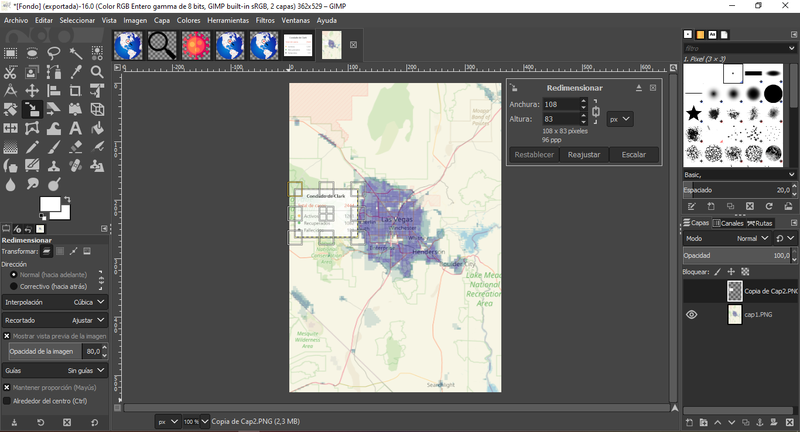Hide the cap1.PNG layer using the eye
This screenshot has width=800, height=432.
691,315
